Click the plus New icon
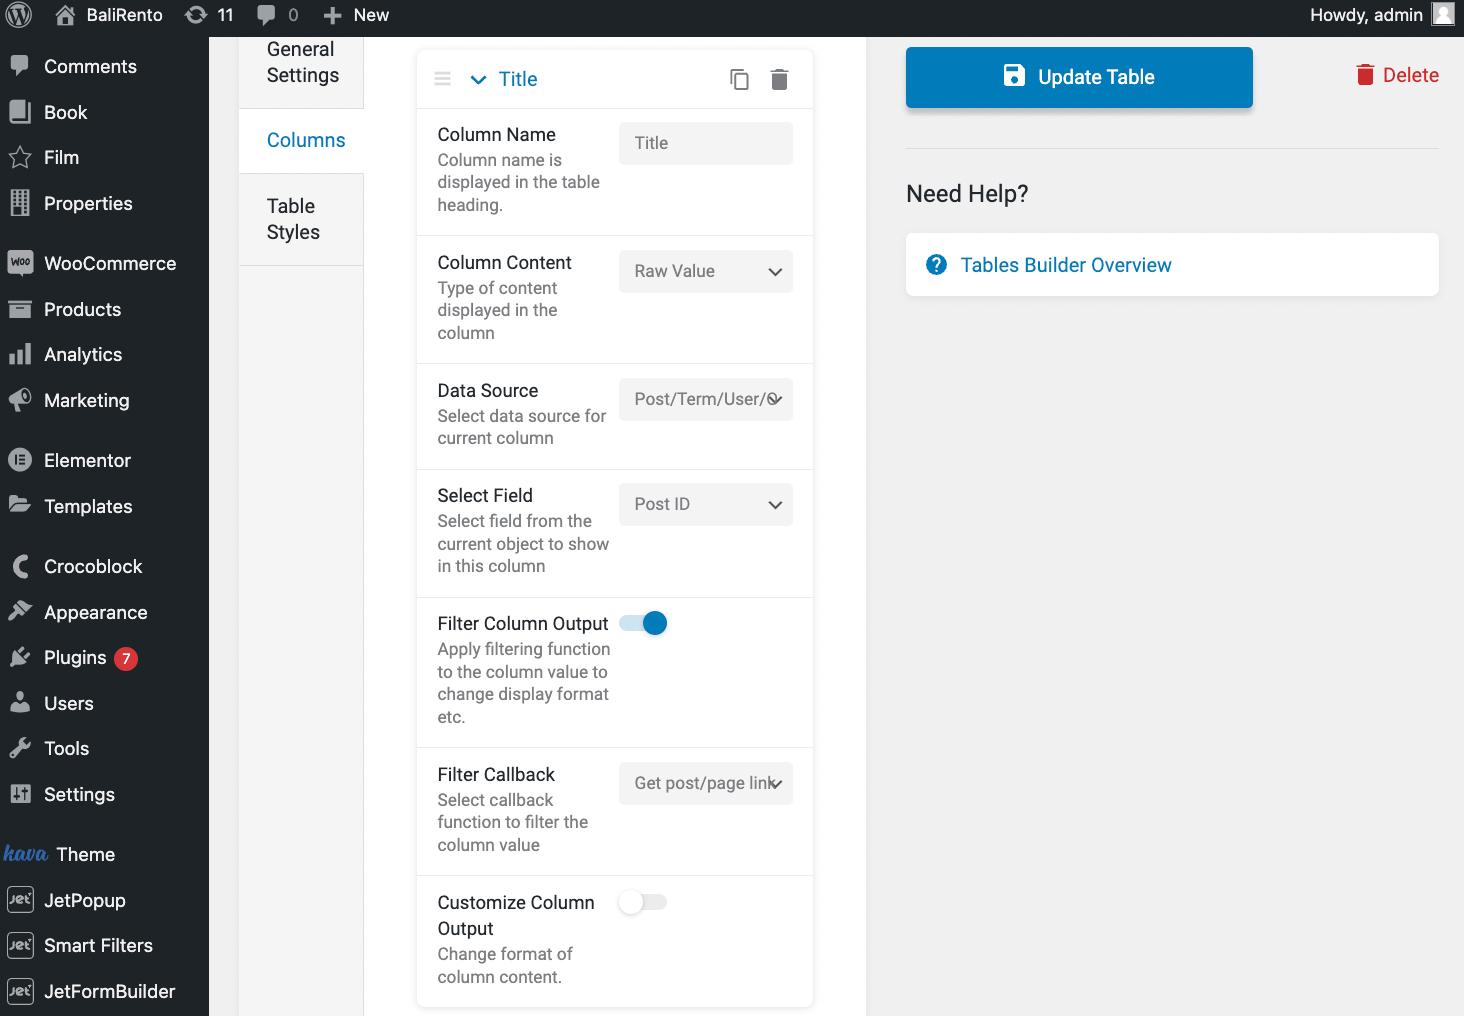The width and height of the screenshot is (1464, 1016). point(333,15)
